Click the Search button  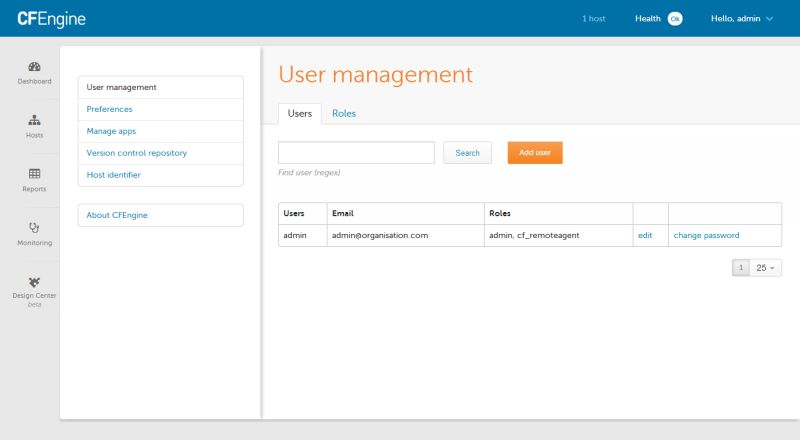pyautogui.click(x=467, y=153)
